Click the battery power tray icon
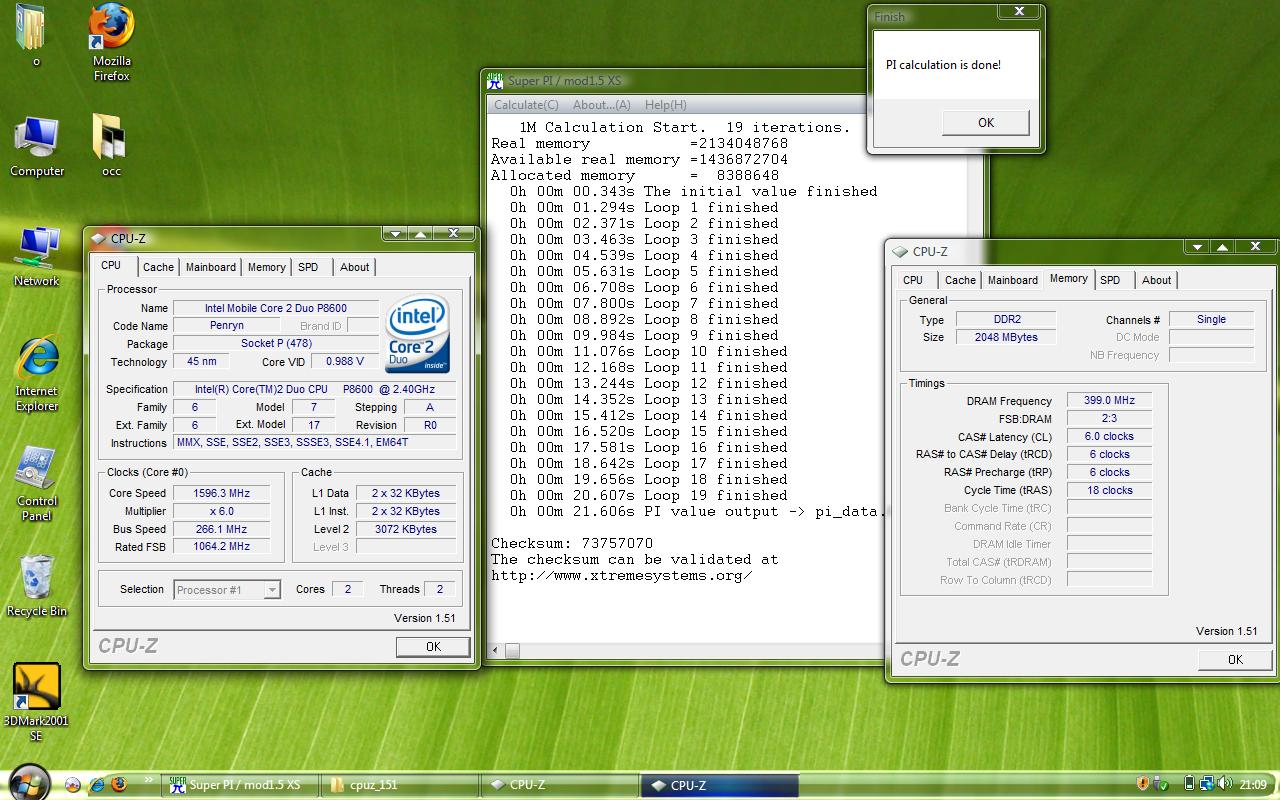Viewport: 1280px width, 800px height. (1189, 785)
